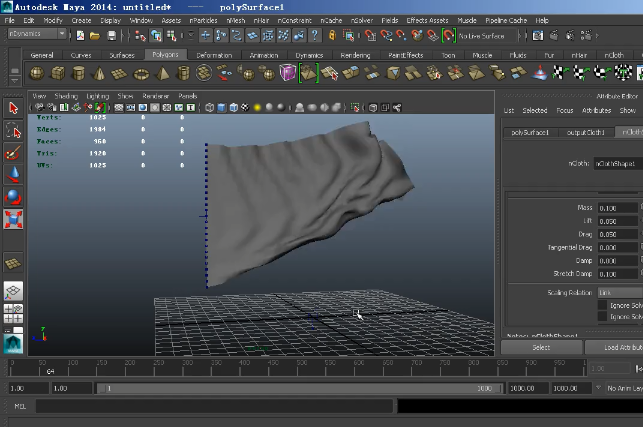Toggle snap to grids magnet
Screen dimensions: 643x427
click(370, 36)
